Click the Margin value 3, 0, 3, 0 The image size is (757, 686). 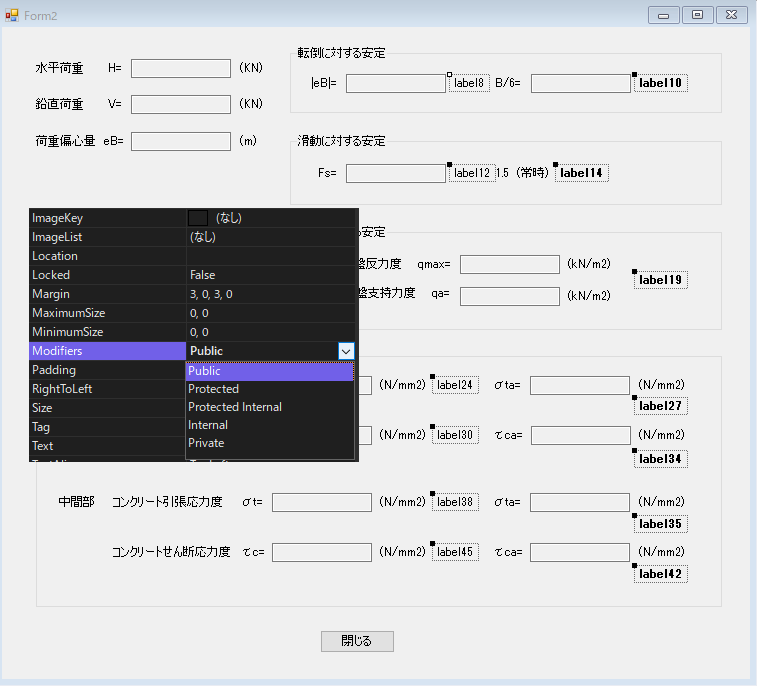click(x=211, y=294)
